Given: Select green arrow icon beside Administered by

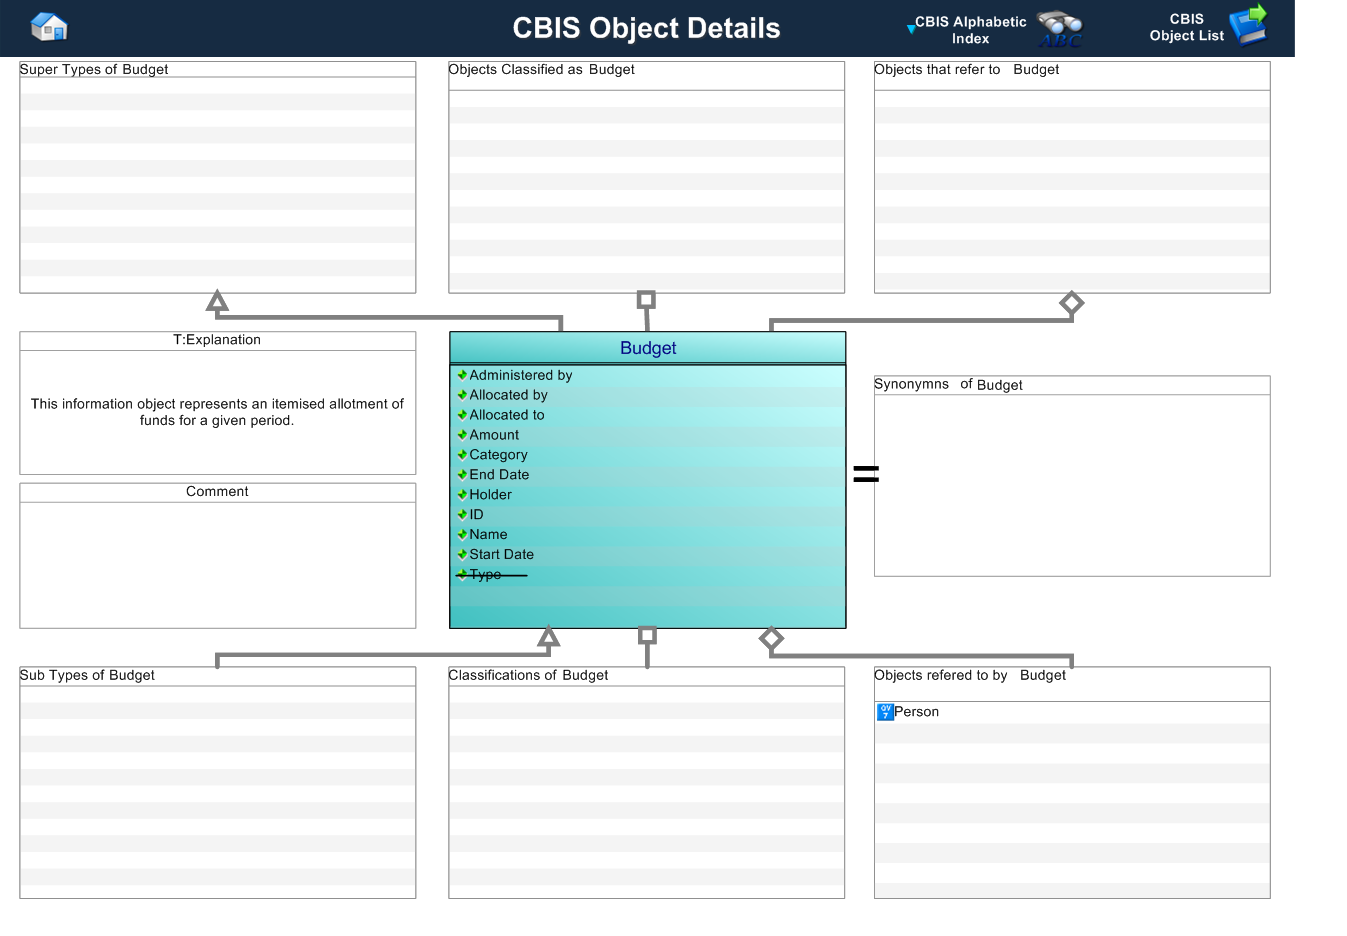Looking at the screenshot, I should click(462, 375).
